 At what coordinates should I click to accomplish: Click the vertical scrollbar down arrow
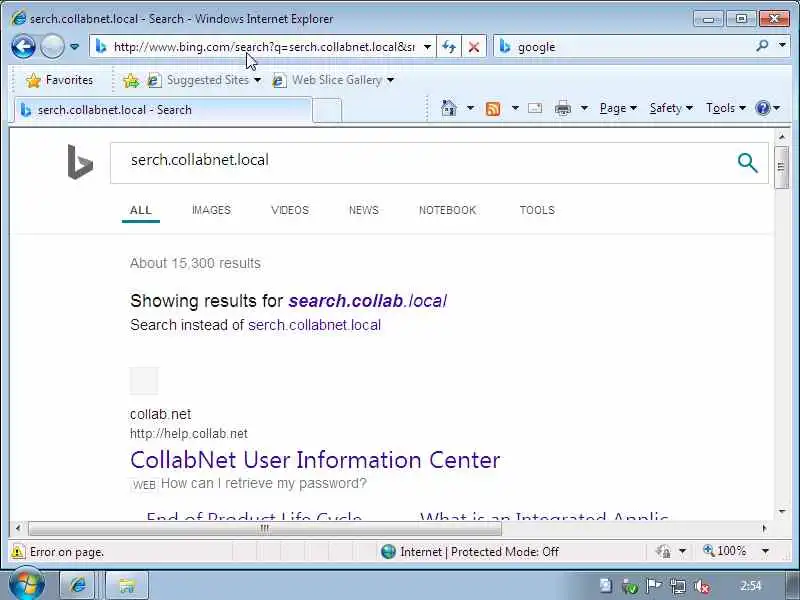tap(782, 512)
